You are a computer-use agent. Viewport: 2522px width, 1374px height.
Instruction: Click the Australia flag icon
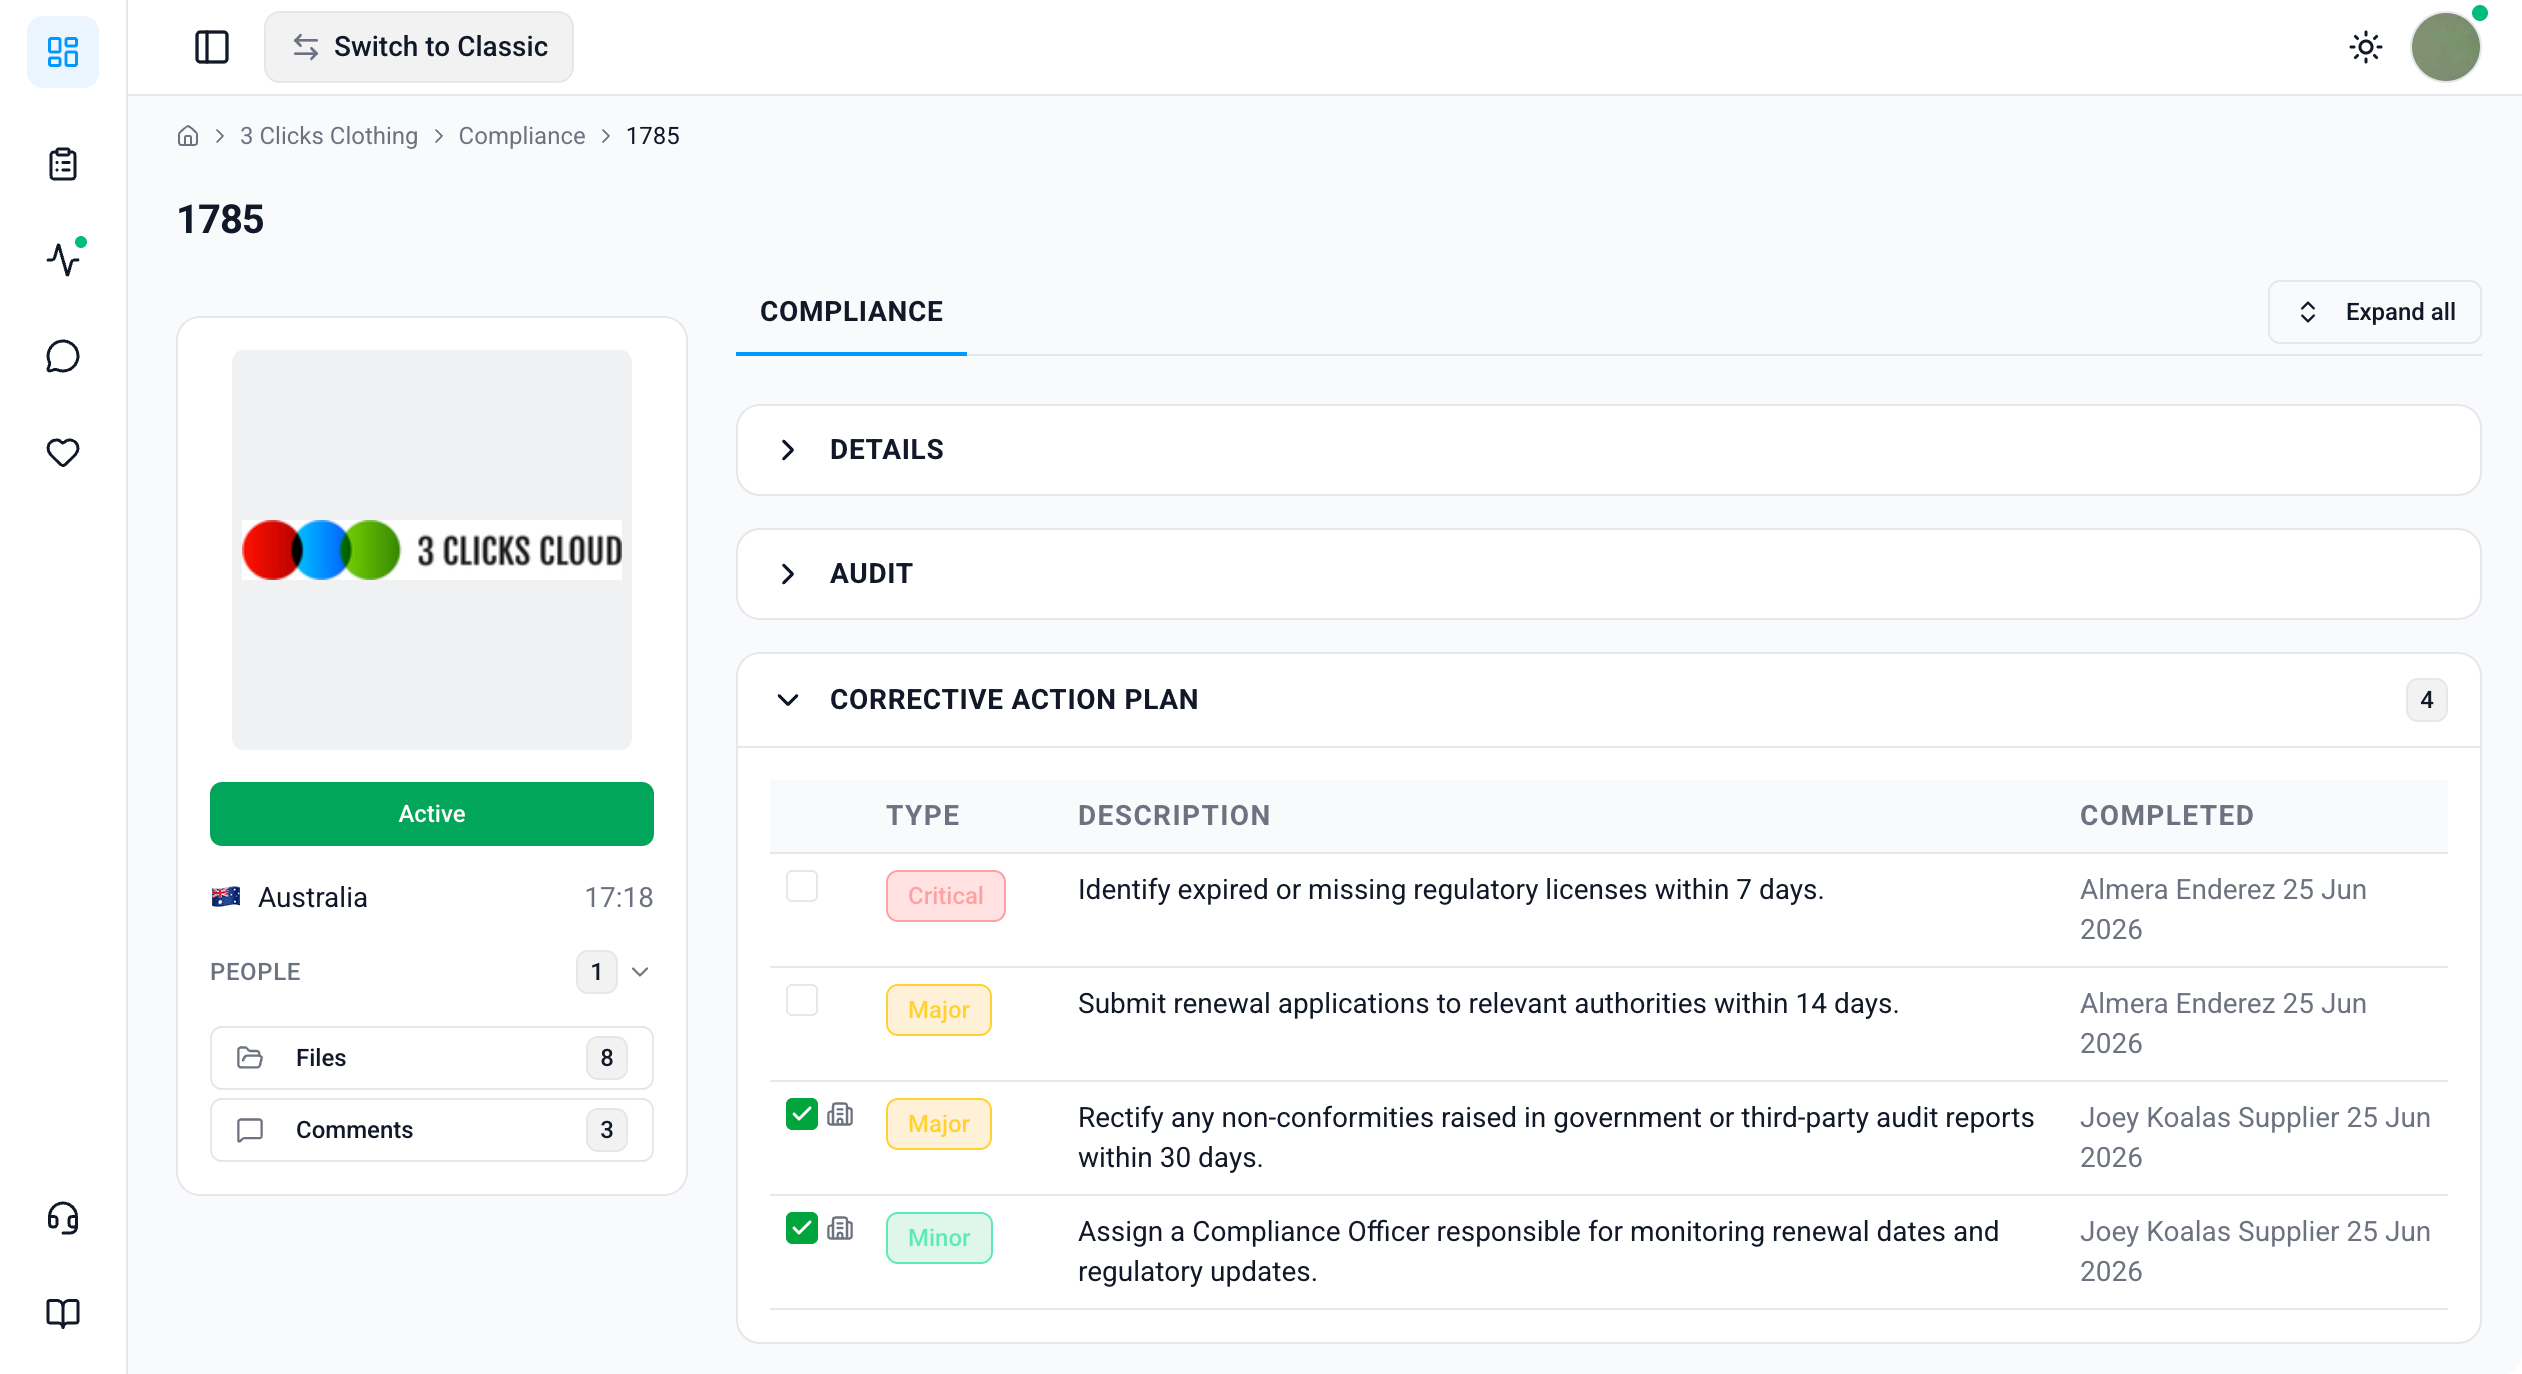tap(226, 897)
